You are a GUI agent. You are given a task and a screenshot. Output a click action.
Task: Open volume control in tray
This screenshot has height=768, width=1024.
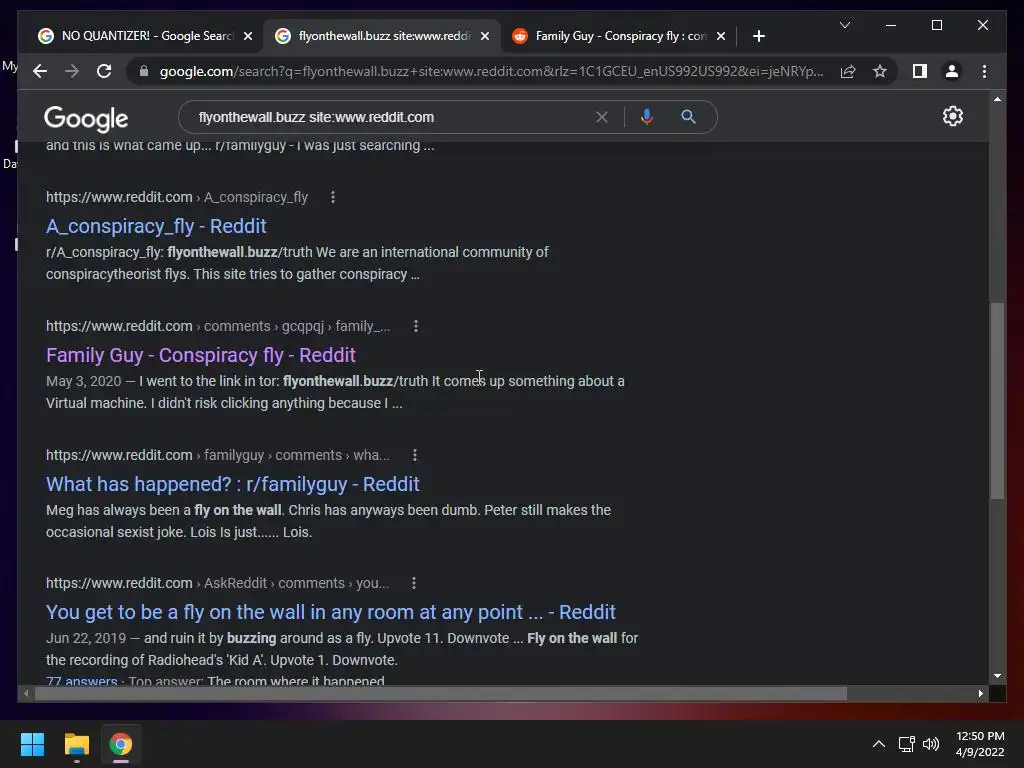931,744
